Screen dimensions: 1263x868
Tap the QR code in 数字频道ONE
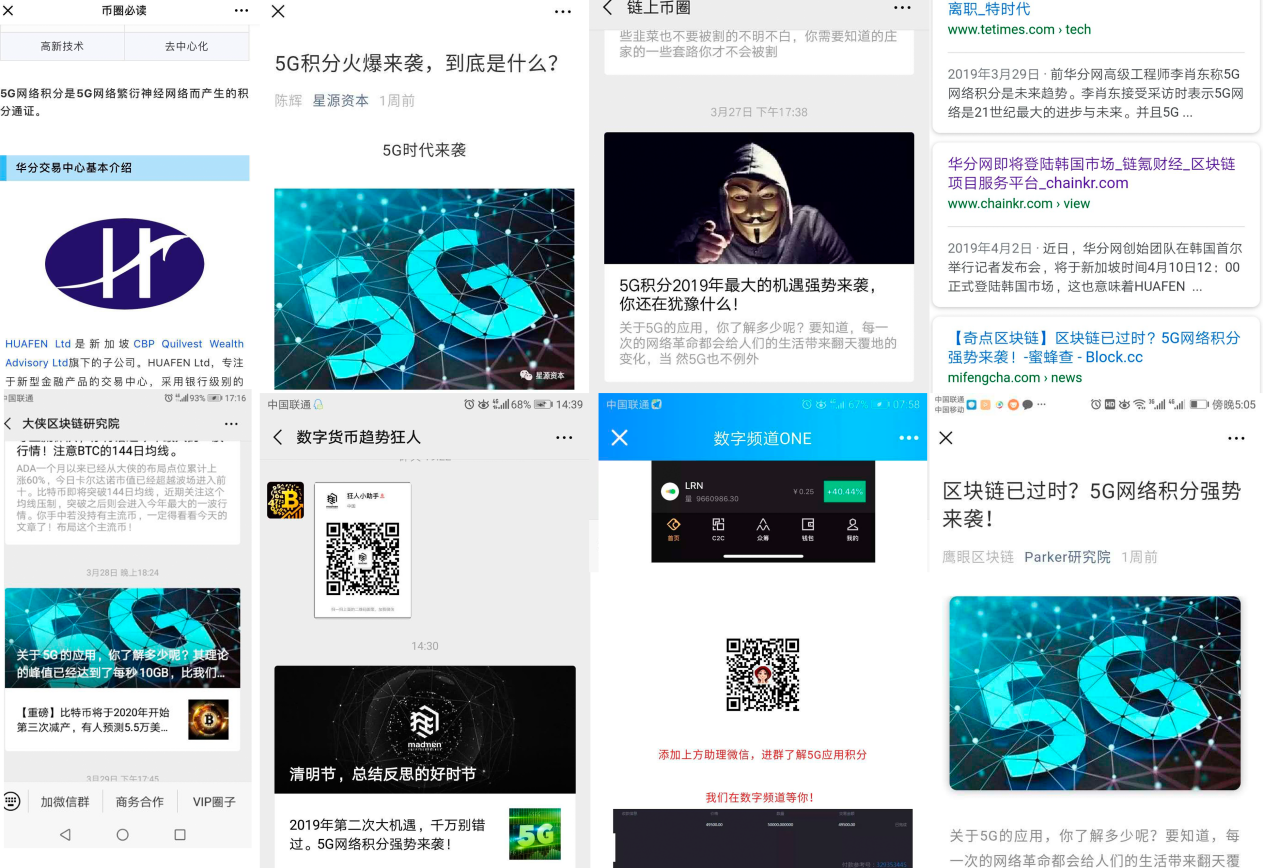tap(763, 674)
